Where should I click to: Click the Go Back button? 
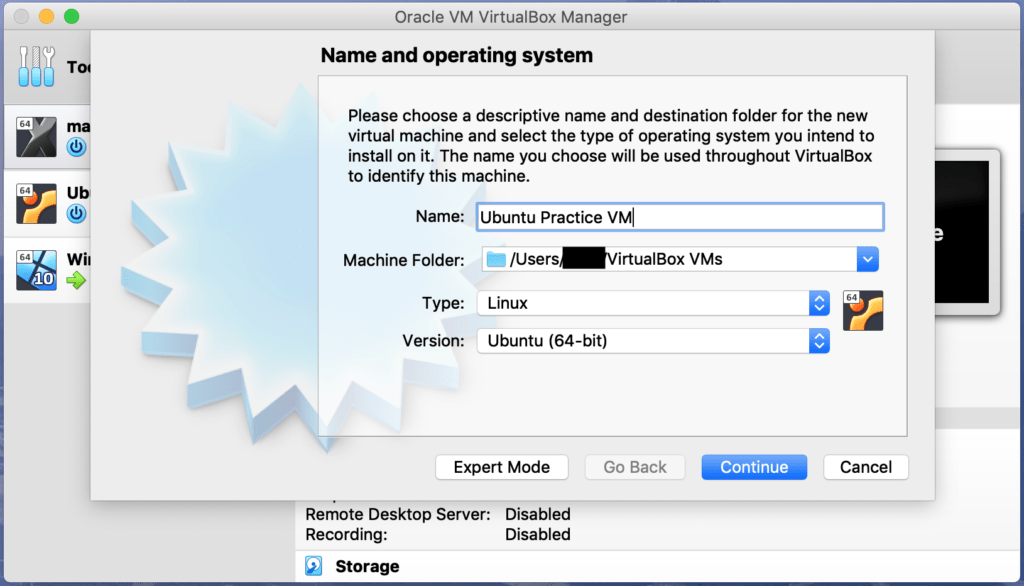[x=635, y=467]
